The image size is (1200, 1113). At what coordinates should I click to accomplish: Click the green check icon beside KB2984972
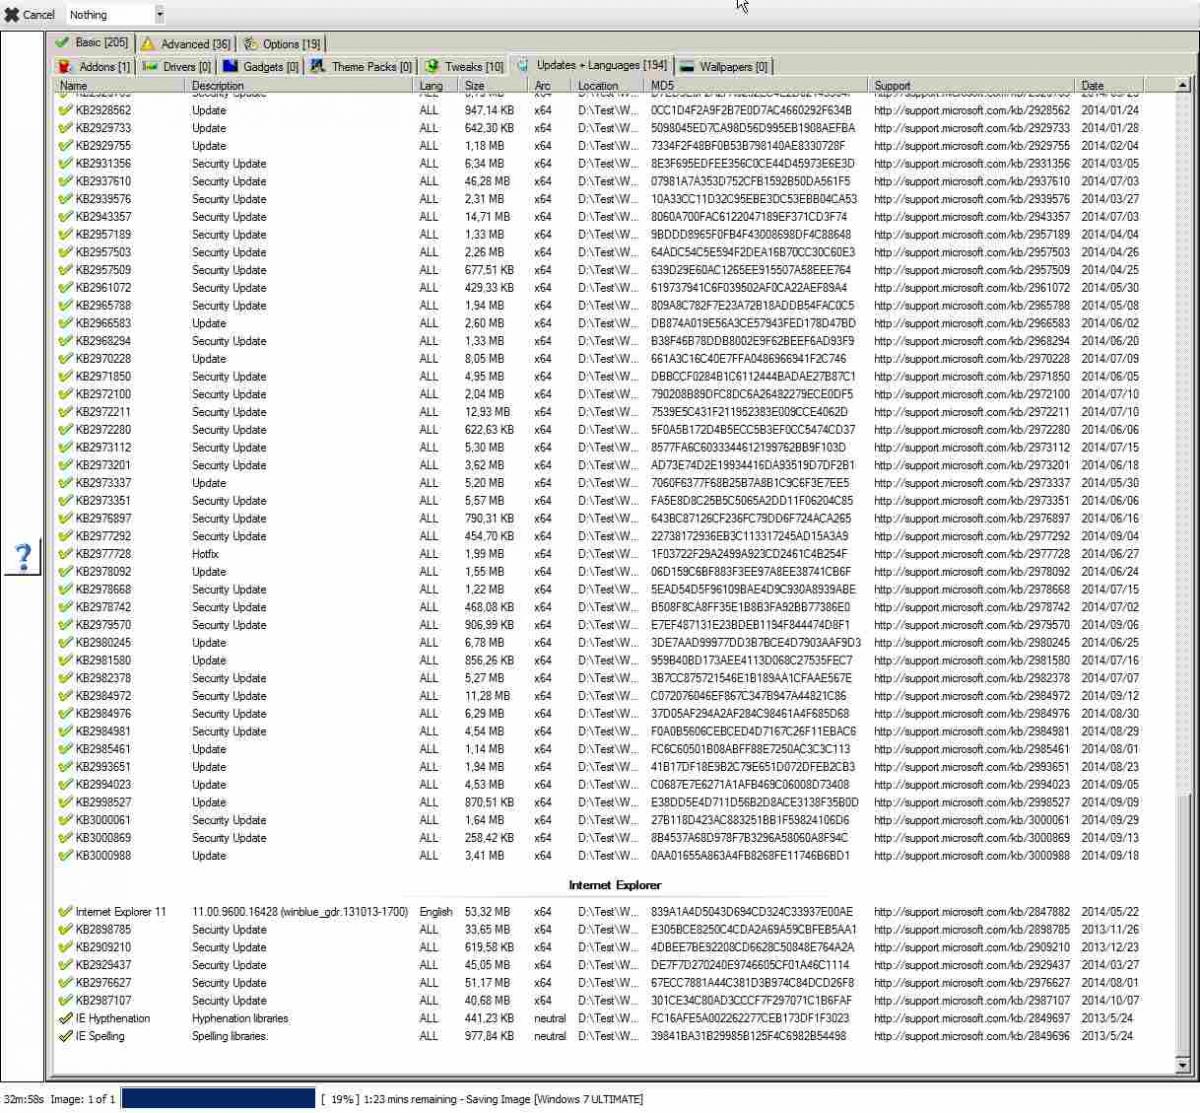(66, 696)
